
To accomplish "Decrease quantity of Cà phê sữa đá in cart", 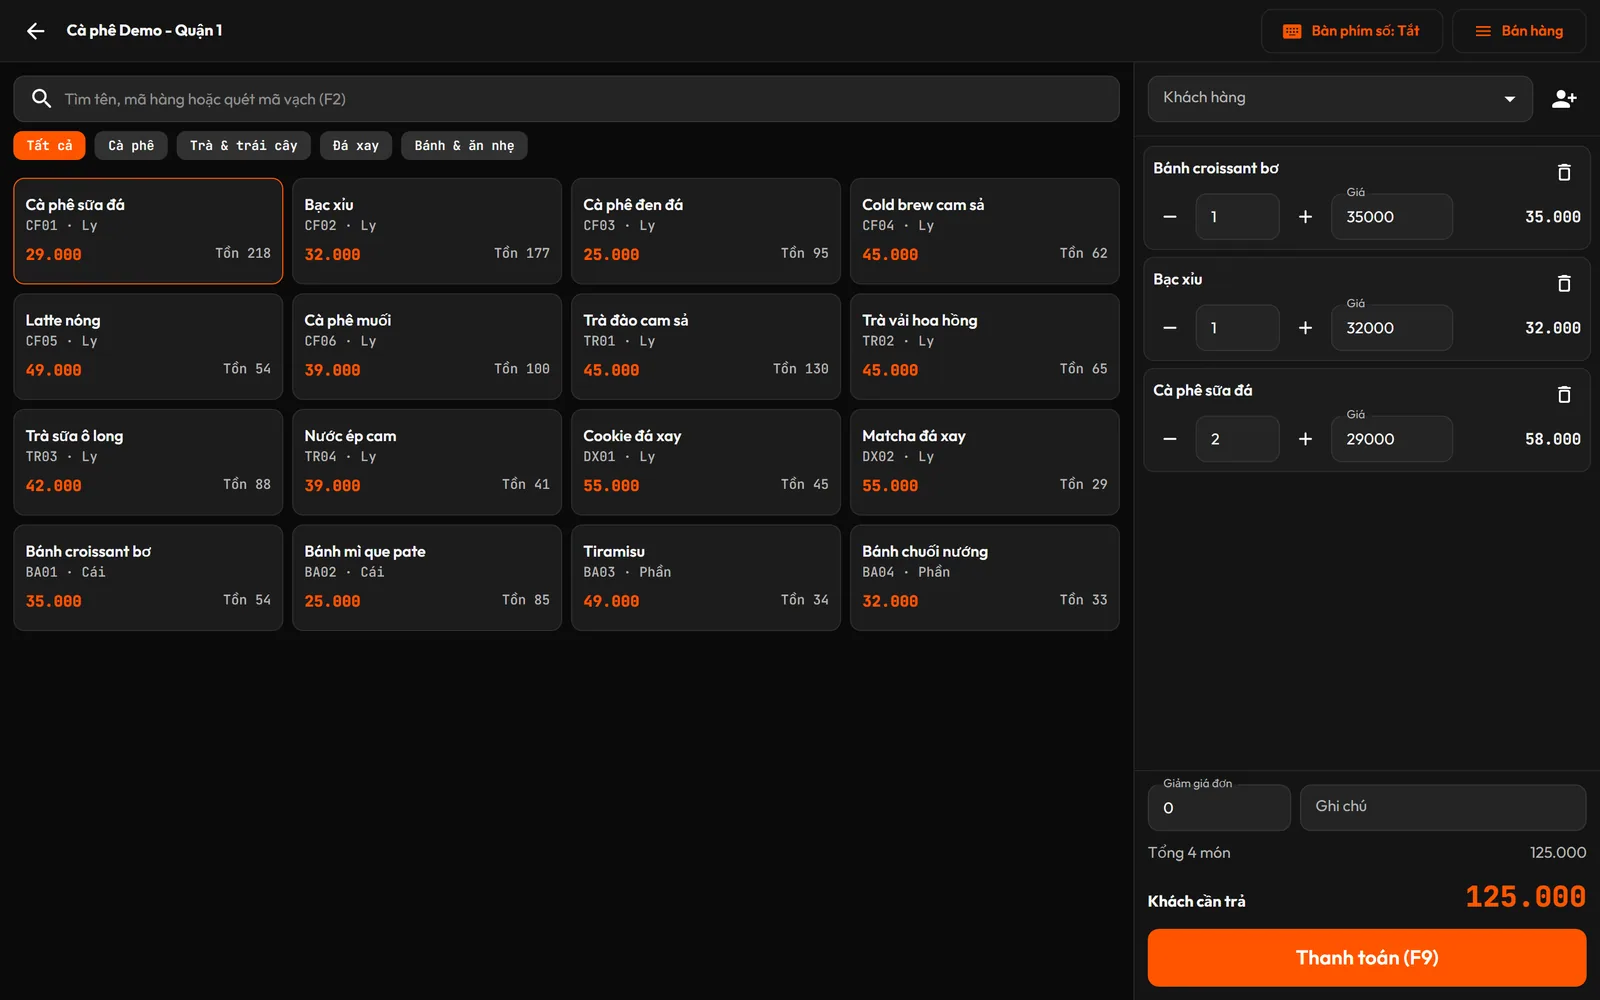I will 1170,439.
